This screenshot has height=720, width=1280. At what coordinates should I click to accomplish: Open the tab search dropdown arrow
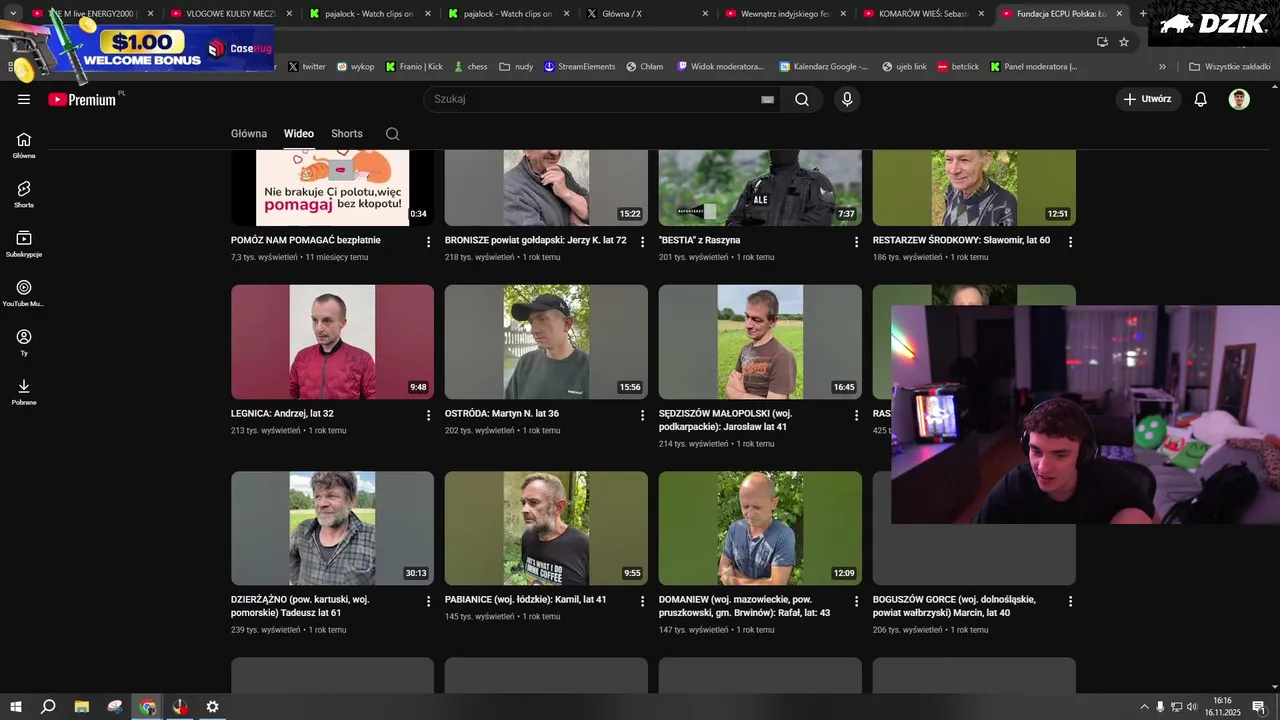(x=13, y=14)
